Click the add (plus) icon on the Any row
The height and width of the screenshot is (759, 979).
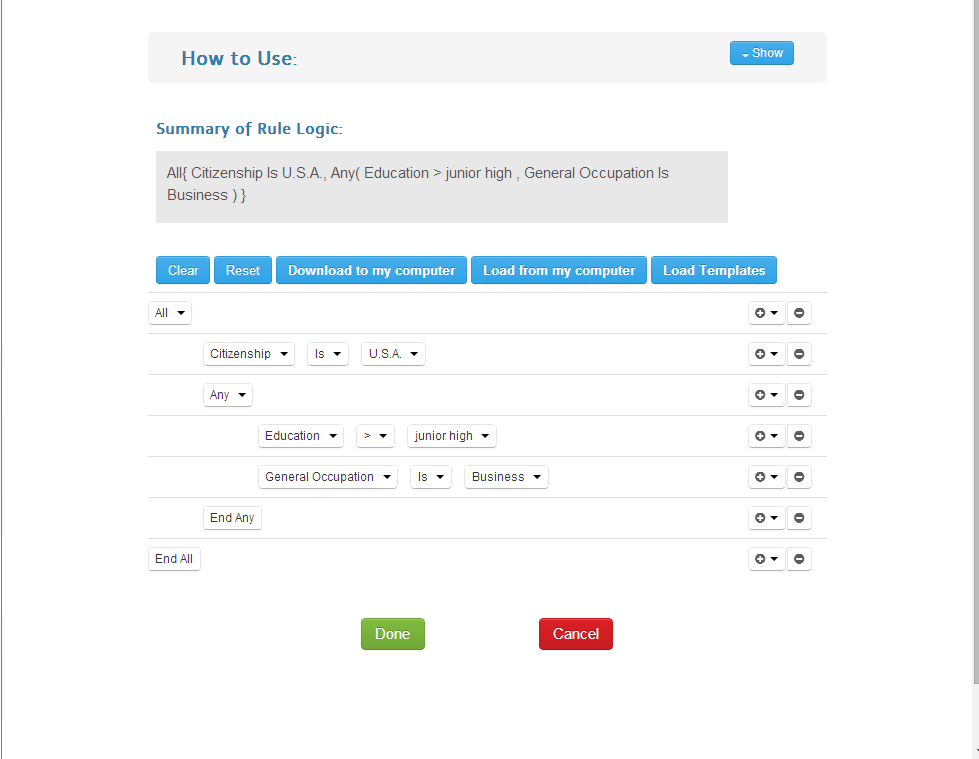tap(766, 394)
